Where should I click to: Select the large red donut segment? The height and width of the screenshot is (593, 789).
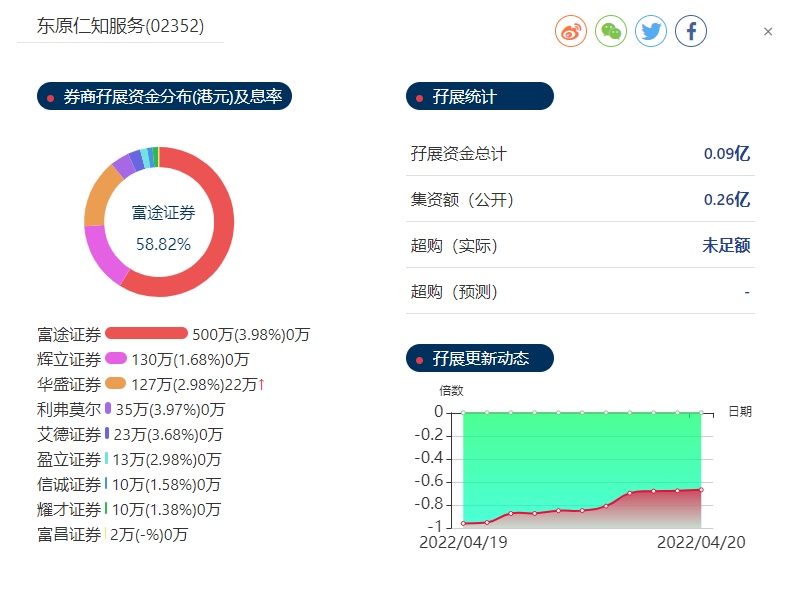[x=223, y=221]
